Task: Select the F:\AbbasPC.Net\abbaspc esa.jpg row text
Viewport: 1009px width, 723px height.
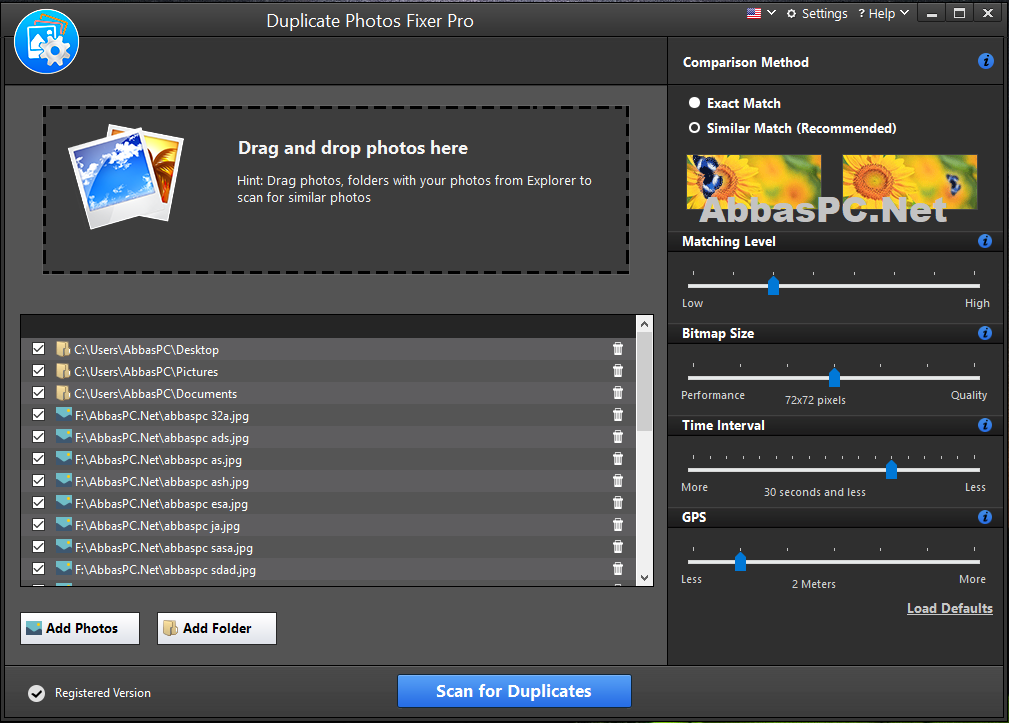Action: [162, 504]
